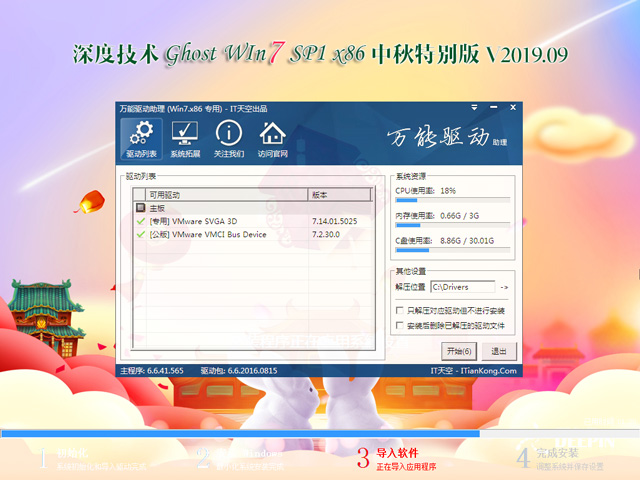The image size is (640, 480).
Task: Click the 万能驱动 助理 logo text
Action: (x=447, y=137)
